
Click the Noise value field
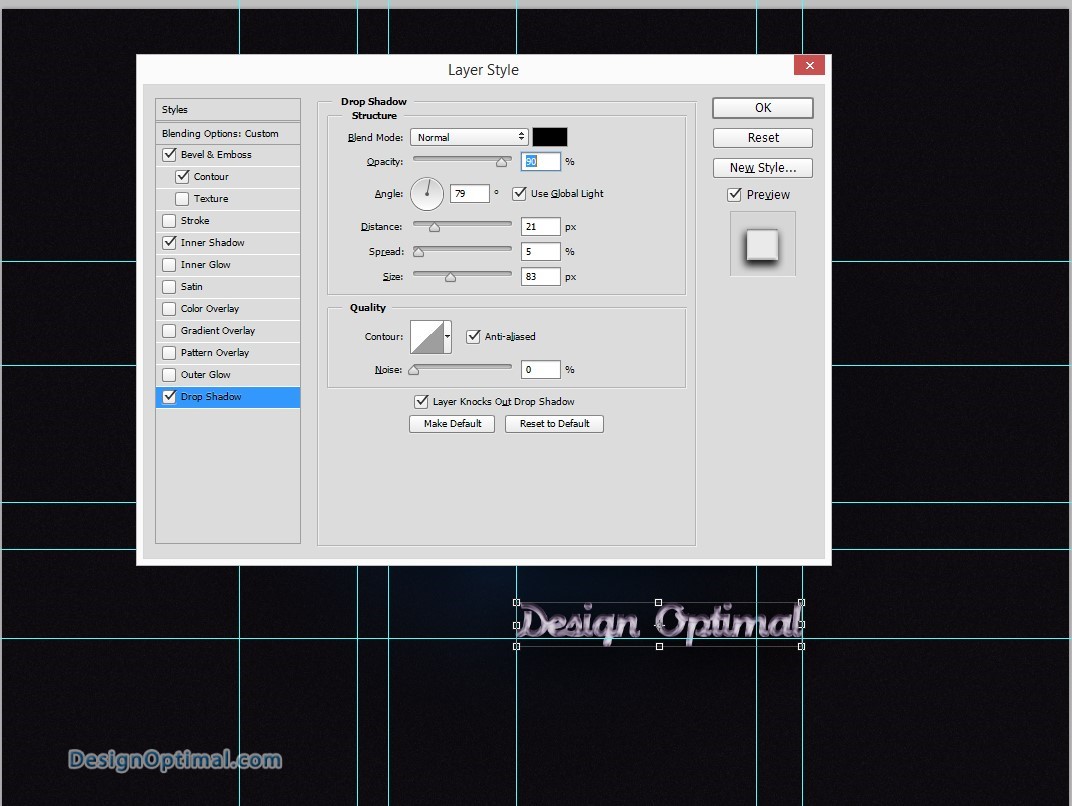tap(540, 370)
